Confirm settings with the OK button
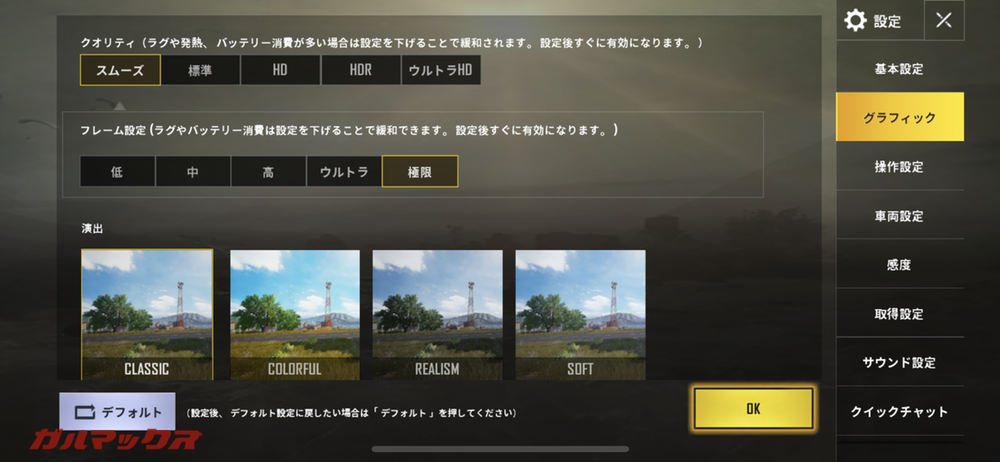This screenshot has height=462, width=1000. tap(753, 408)
